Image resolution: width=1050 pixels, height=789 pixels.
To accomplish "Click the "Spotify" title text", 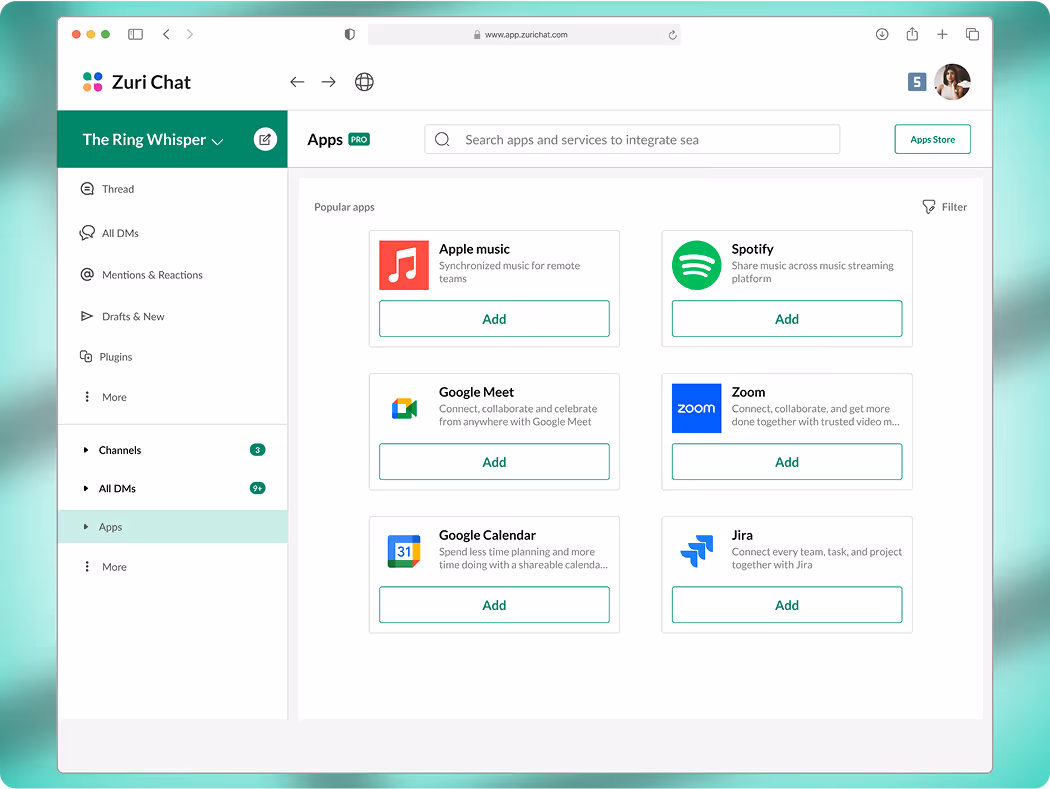I will pos(752,249).
